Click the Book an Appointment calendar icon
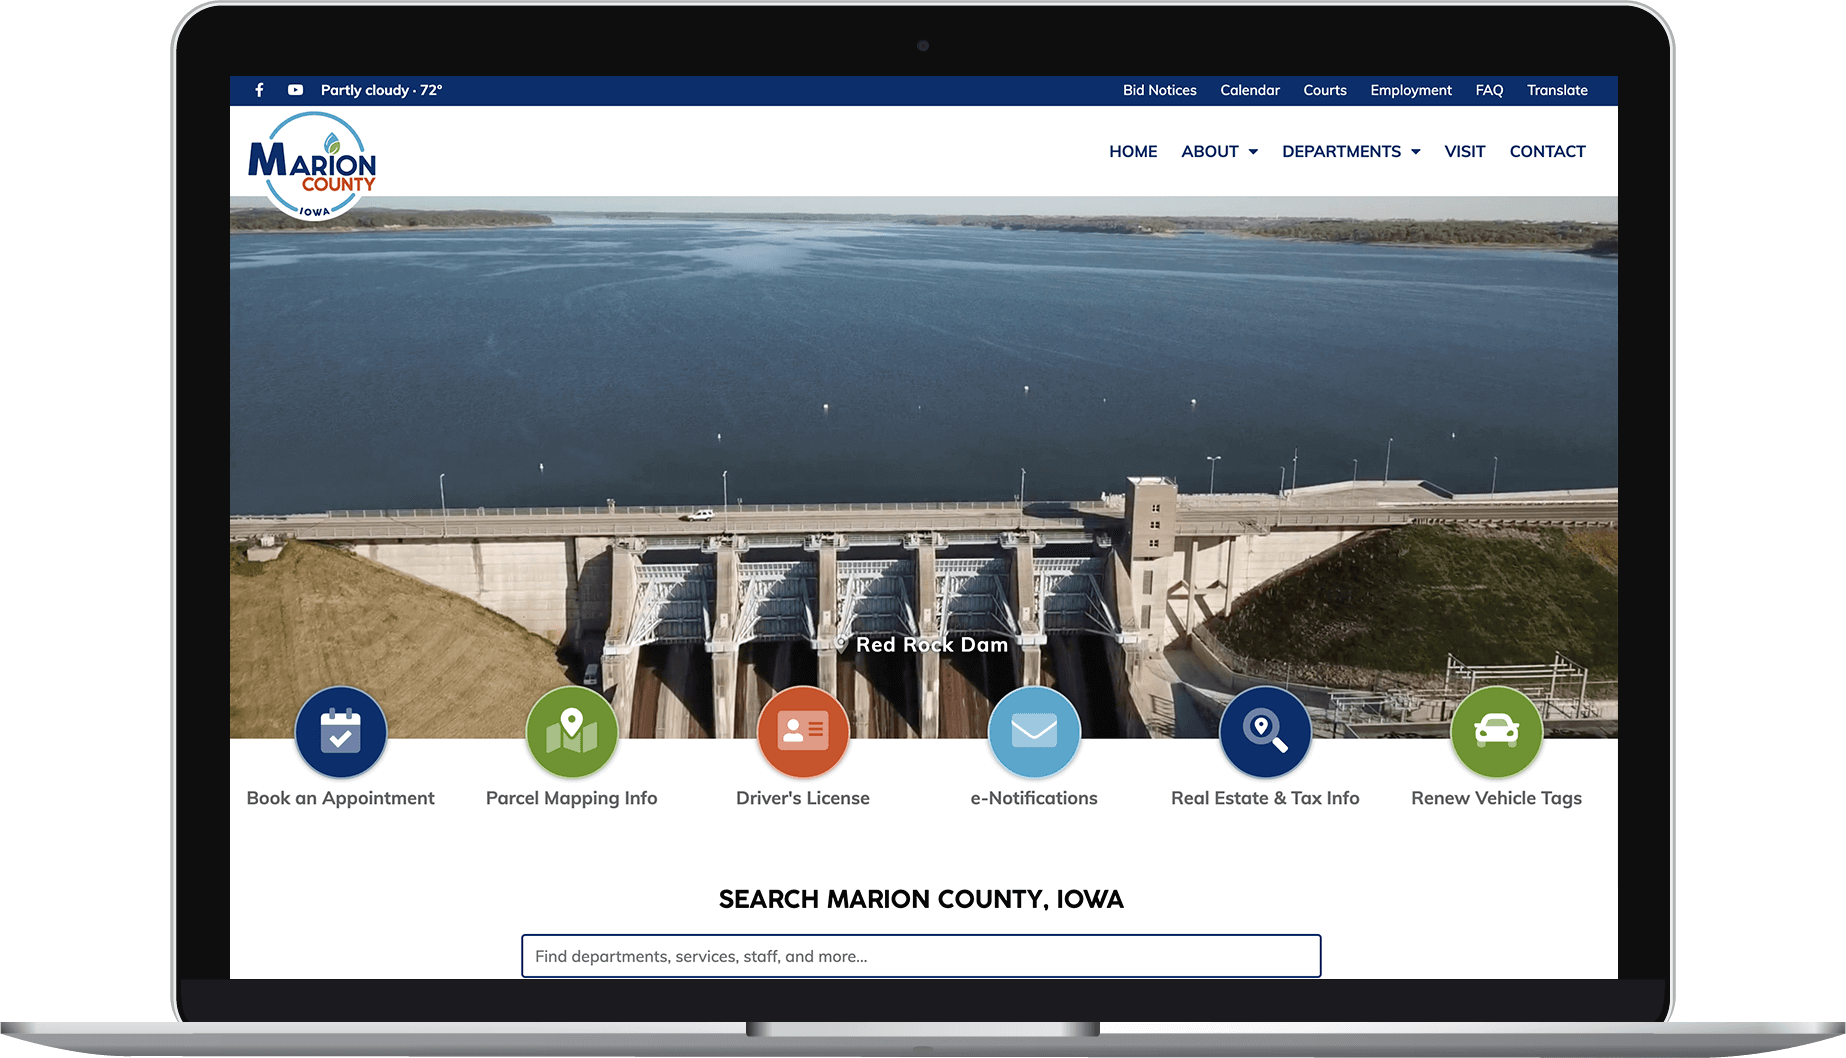The width and height of the screenshot is (1846, 1058). coord(340,732)
